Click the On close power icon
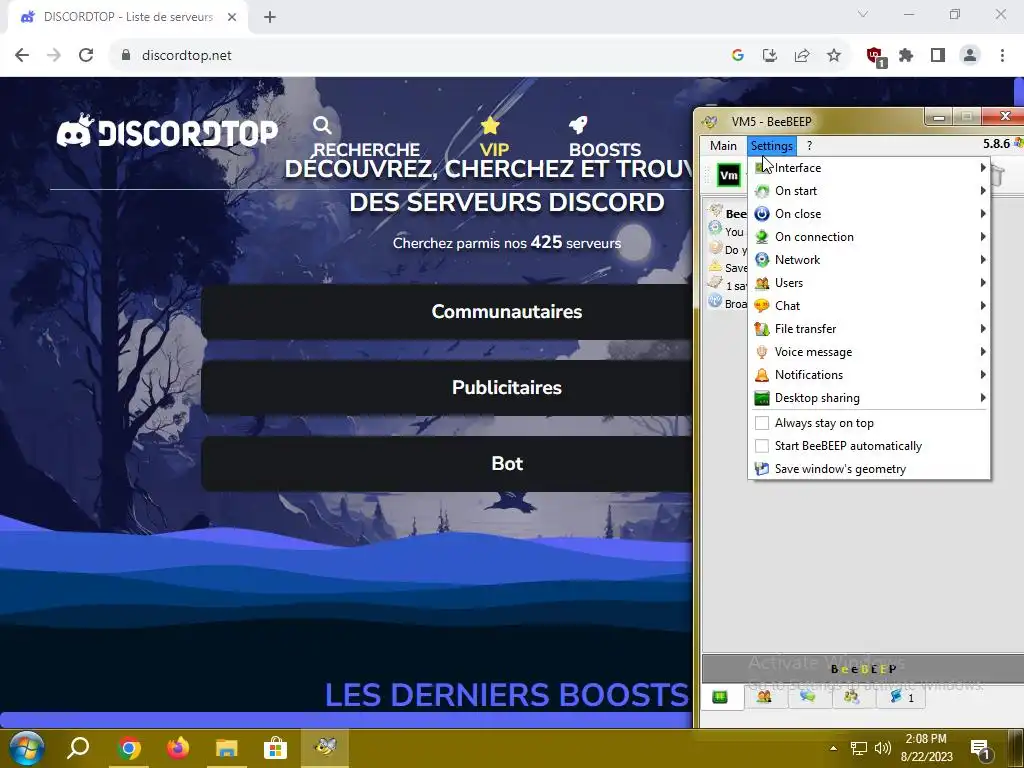Screen dimensions: 1024x768 pyautogui.click(x=761, y=214)
